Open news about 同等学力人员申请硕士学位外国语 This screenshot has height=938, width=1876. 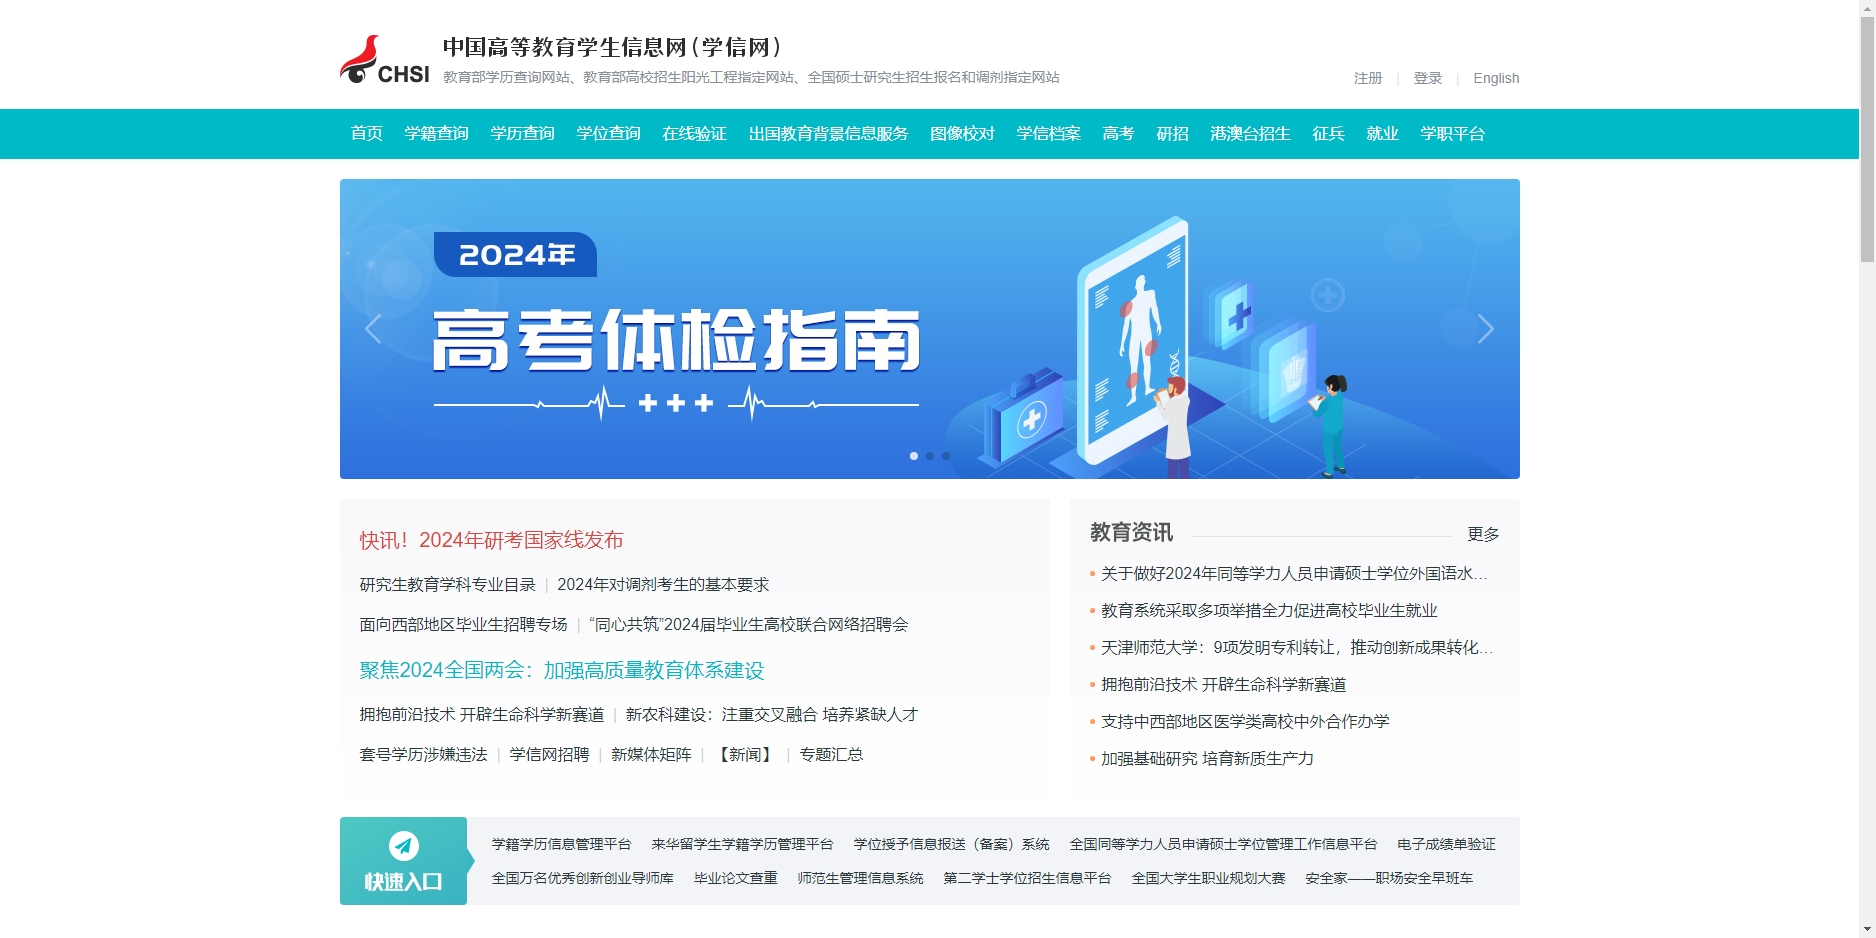1294,573
